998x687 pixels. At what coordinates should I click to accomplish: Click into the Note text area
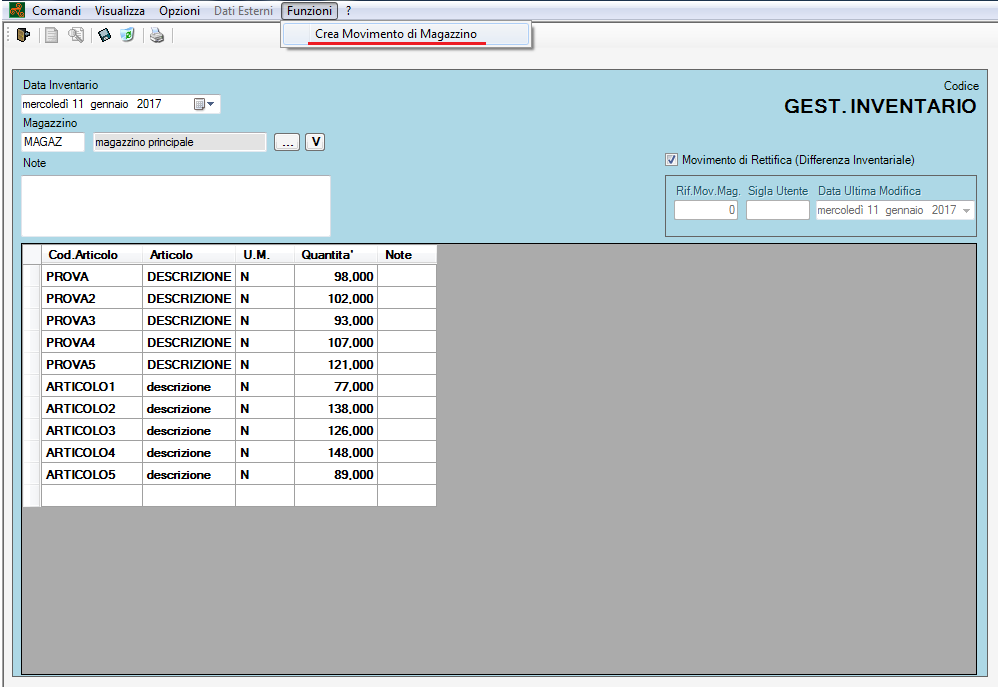coord(175,206)
